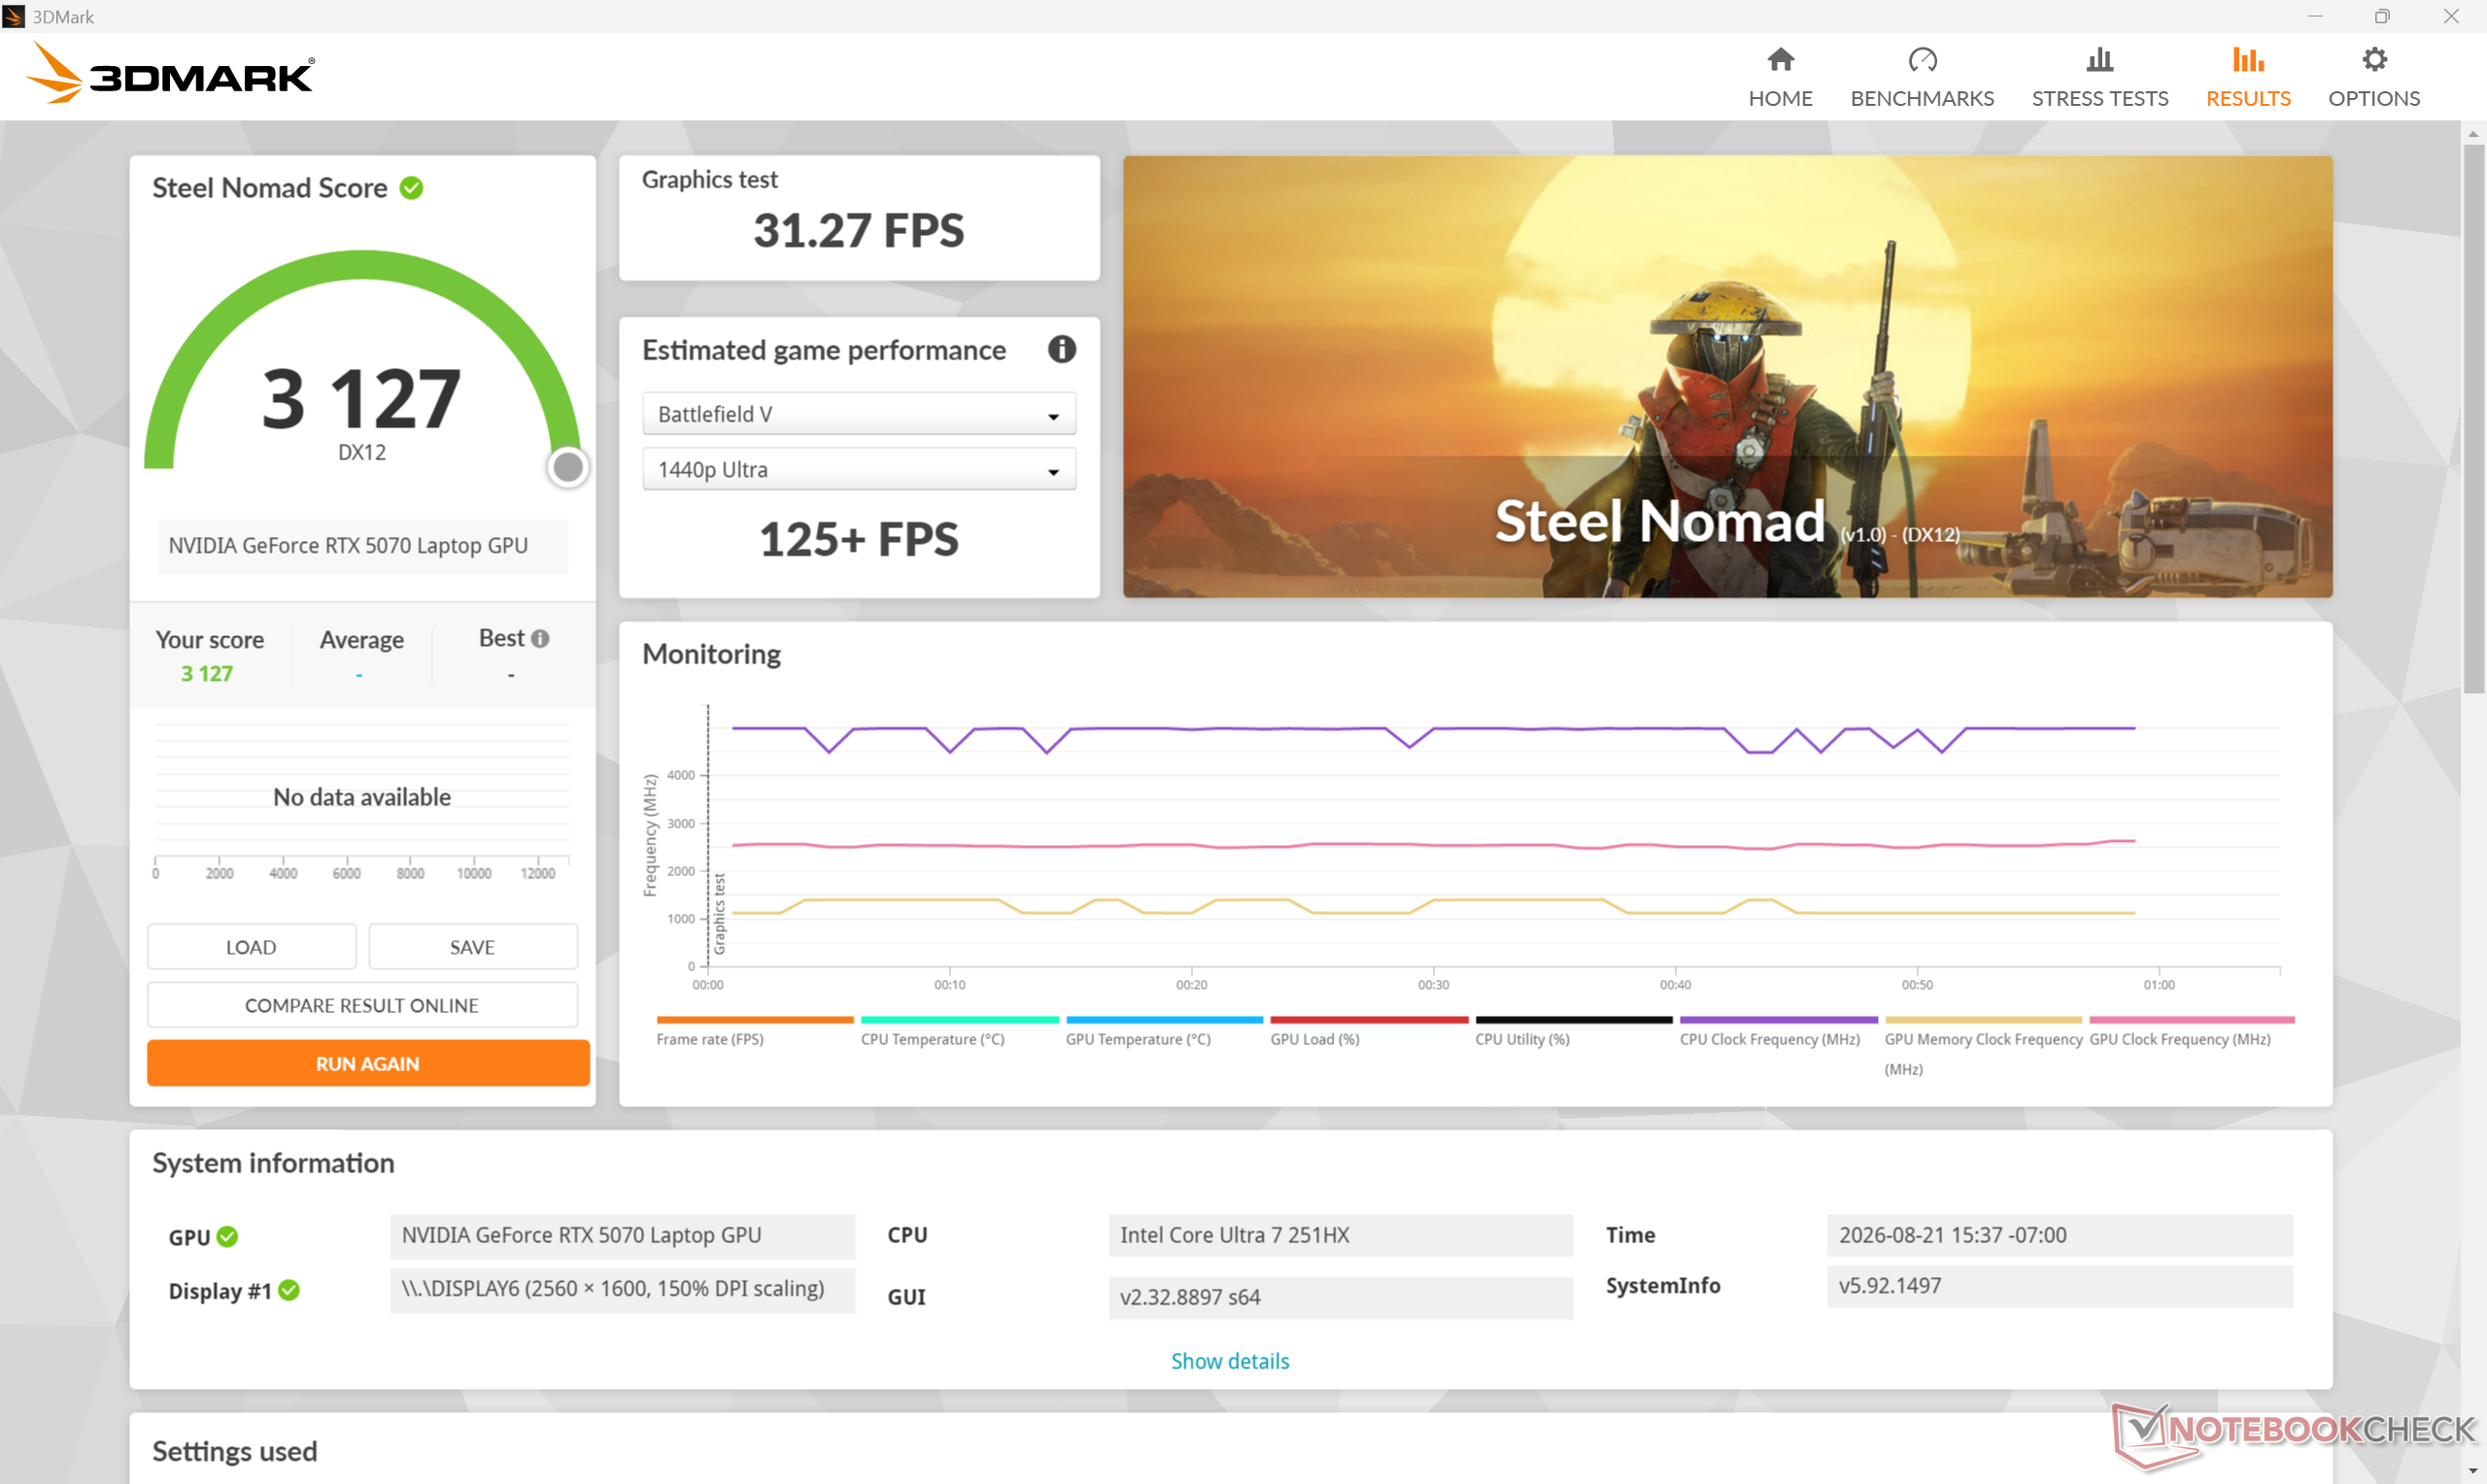Toggle the GPU Clock Frequency legend swatch
Viewport: 2487px width, 1484px height.
2192,1020
